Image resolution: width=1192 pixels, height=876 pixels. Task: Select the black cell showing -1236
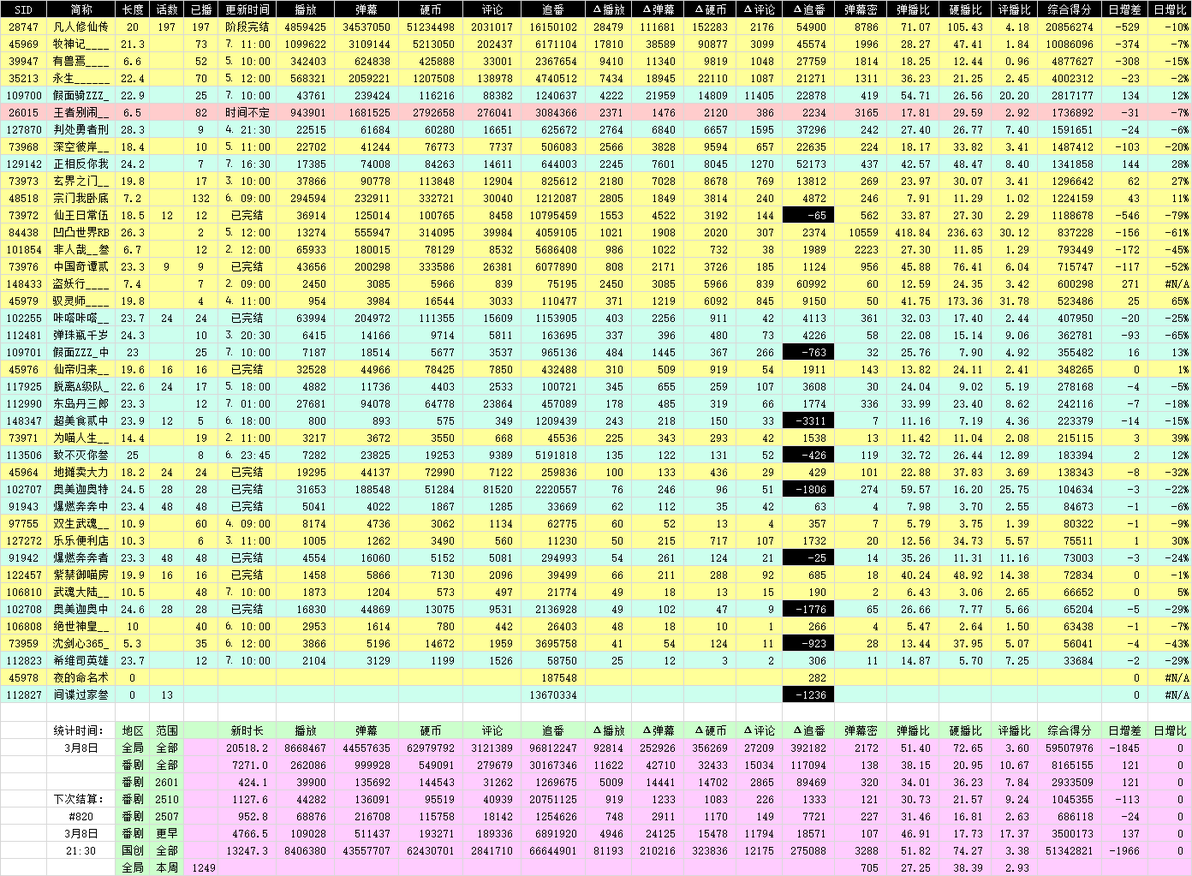tap(809, 694)
